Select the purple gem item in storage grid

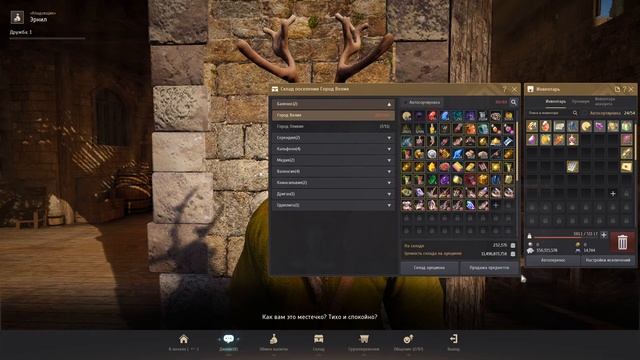(x=444, y=180)
